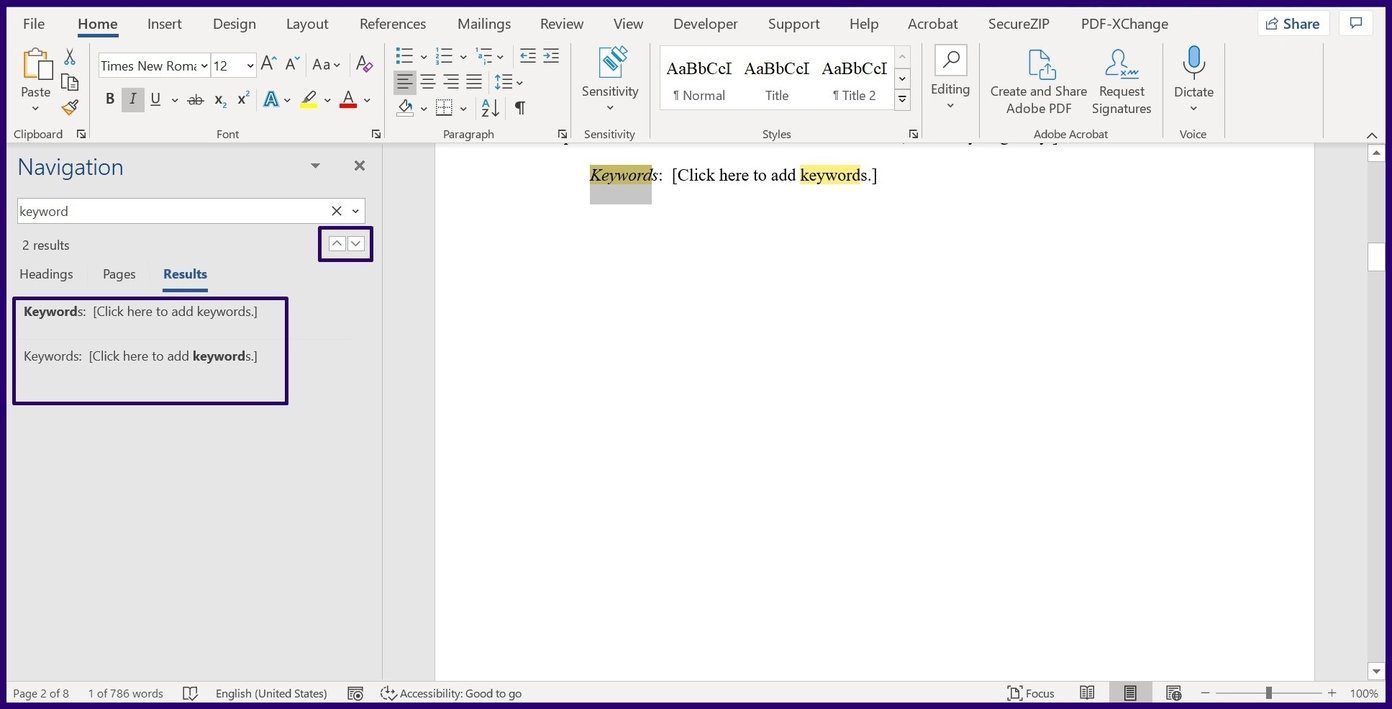Apply Text Effects icon

pos(270,99)
